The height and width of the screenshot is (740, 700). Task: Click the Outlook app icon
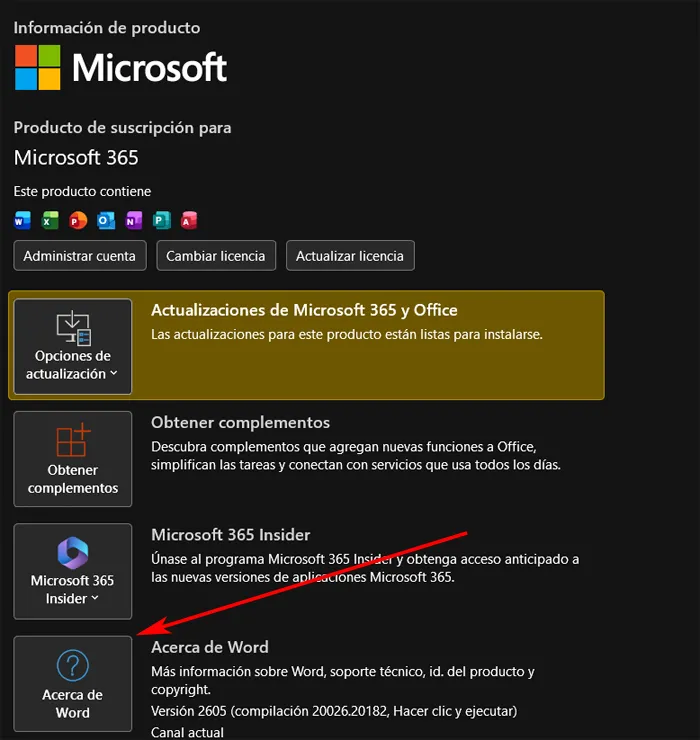tap(106, 220)
